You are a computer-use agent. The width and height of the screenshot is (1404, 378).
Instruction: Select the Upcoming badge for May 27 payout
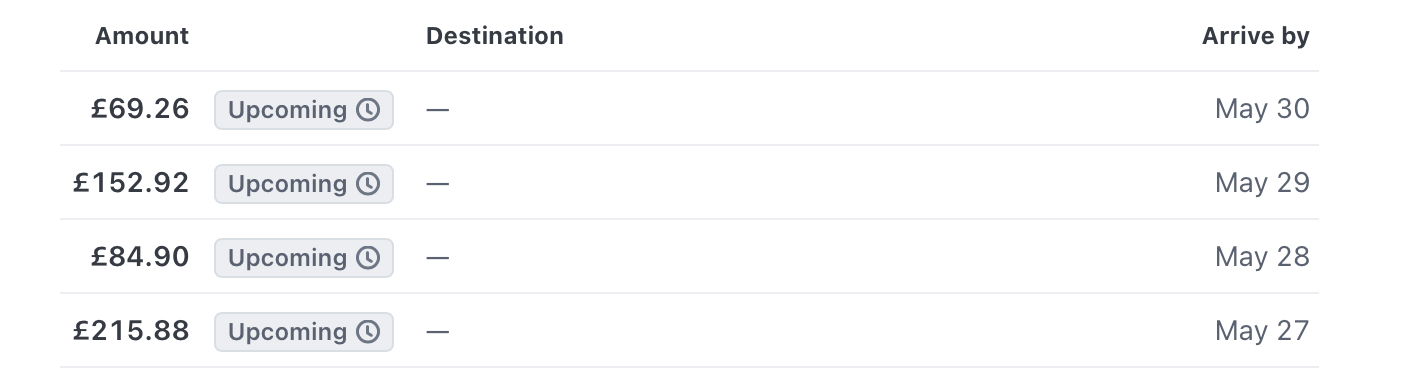coord(304,332)
